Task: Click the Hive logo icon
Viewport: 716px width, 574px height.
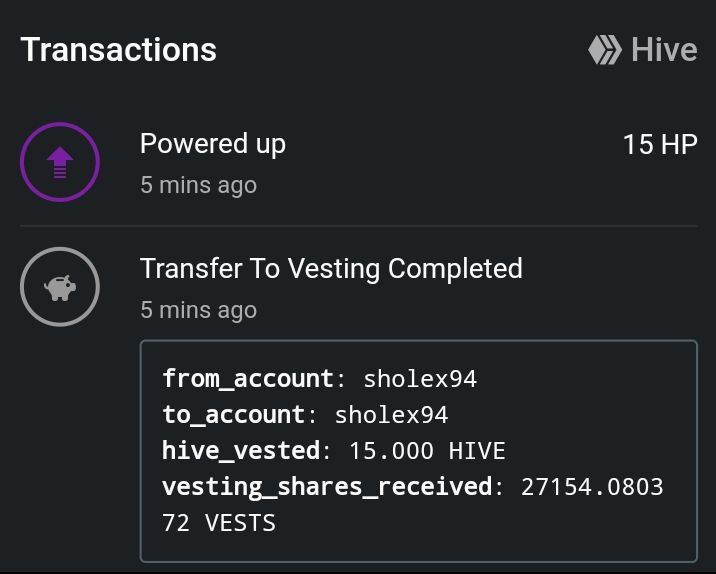Action: (x=605, y=50)
